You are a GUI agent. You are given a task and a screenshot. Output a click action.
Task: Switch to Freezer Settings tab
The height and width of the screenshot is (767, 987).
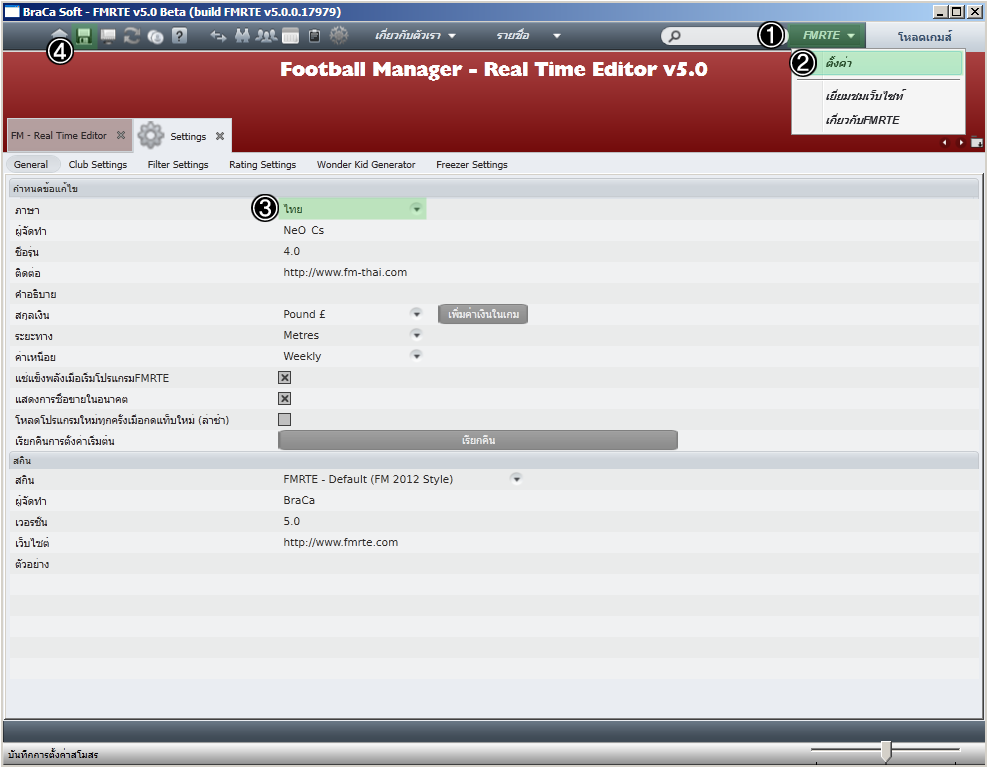(x=471, y=164)
